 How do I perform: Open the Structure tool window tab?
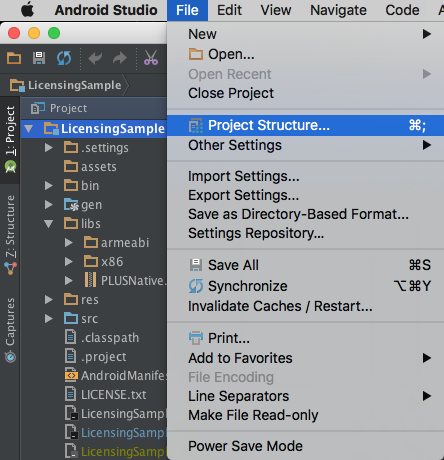tap(10, 235)
